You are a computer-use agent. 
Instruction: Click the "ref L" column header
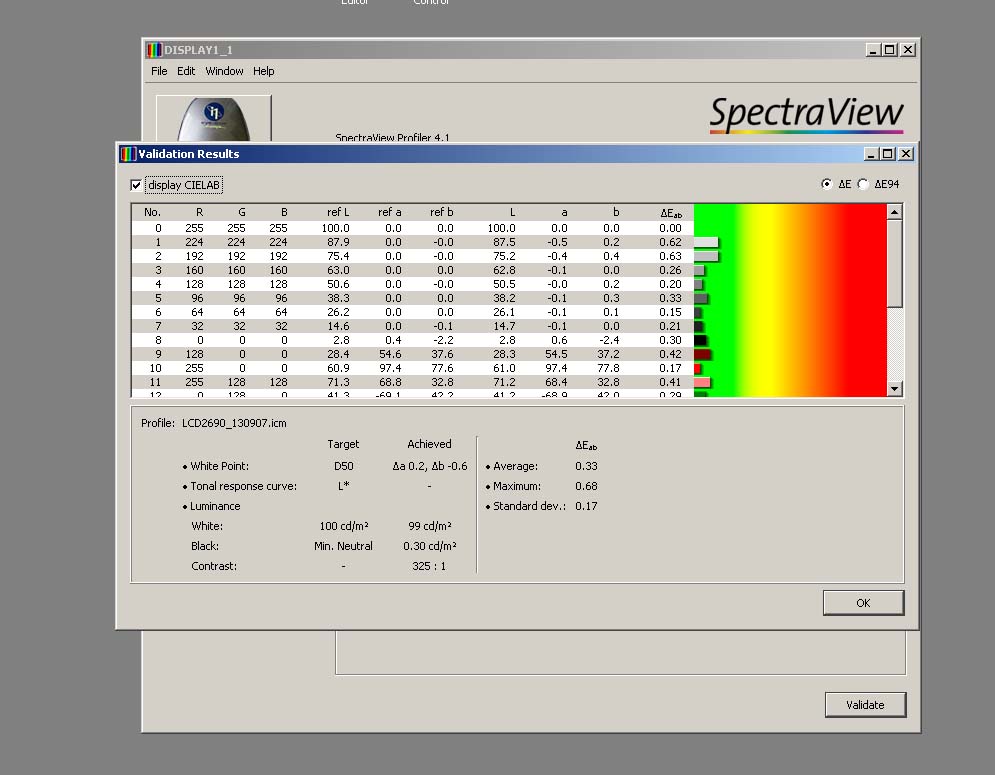[338, 212]
